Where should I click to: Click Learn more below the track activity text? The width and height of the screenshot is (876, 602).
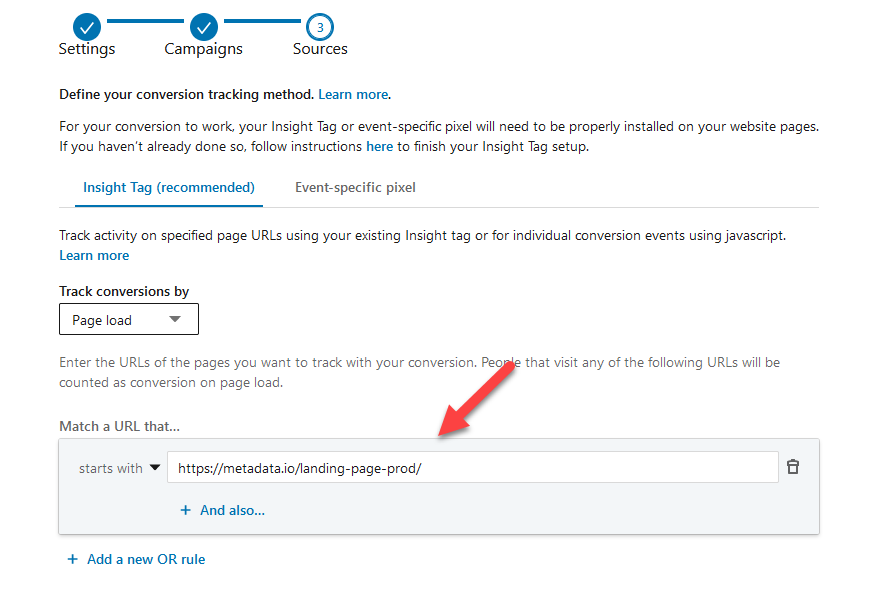tap(93, 255)
